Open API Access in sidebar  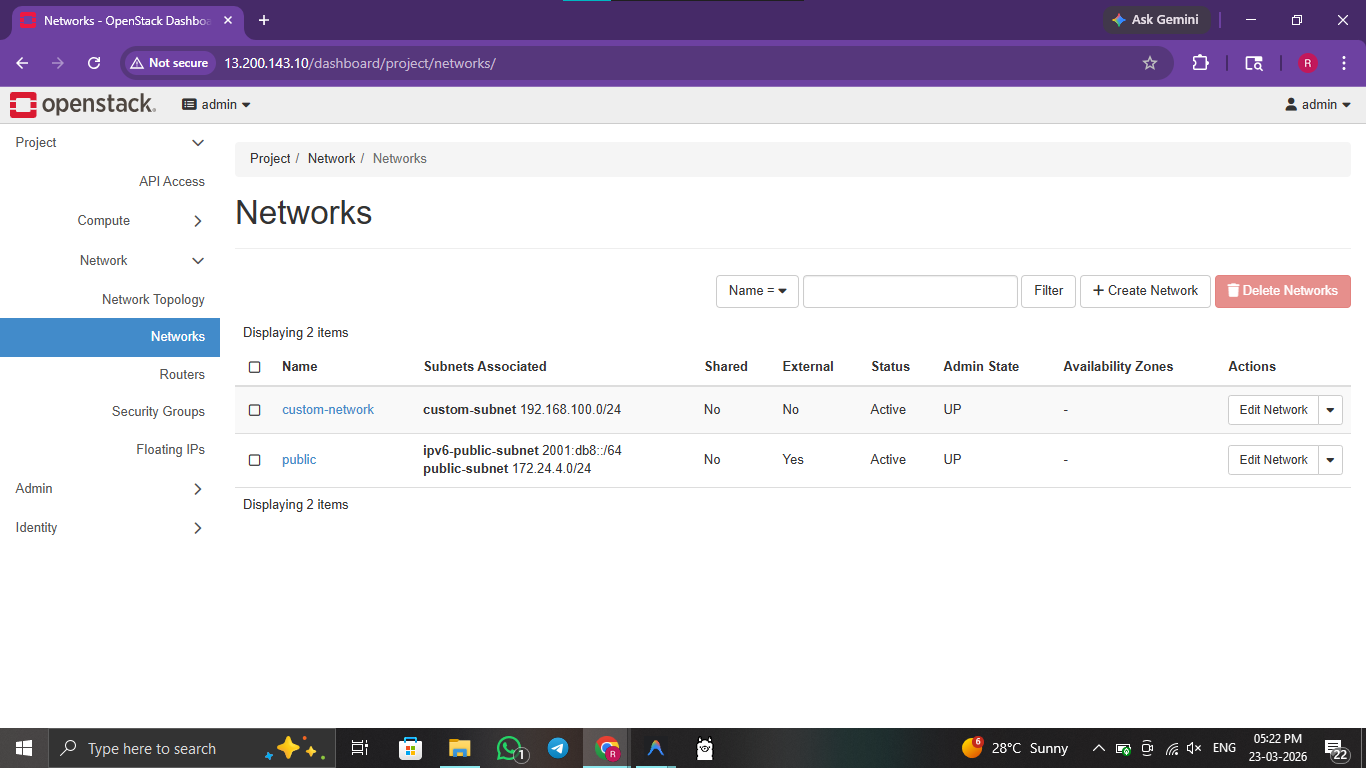tap(172, 182)
